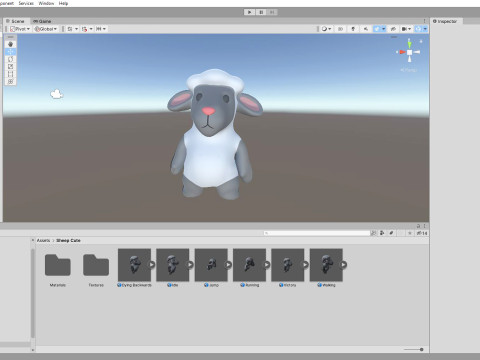Image resolution: width=480 pixels, height=360 pixels.
Task: Open the Services menu
Action: coord(26,3)
